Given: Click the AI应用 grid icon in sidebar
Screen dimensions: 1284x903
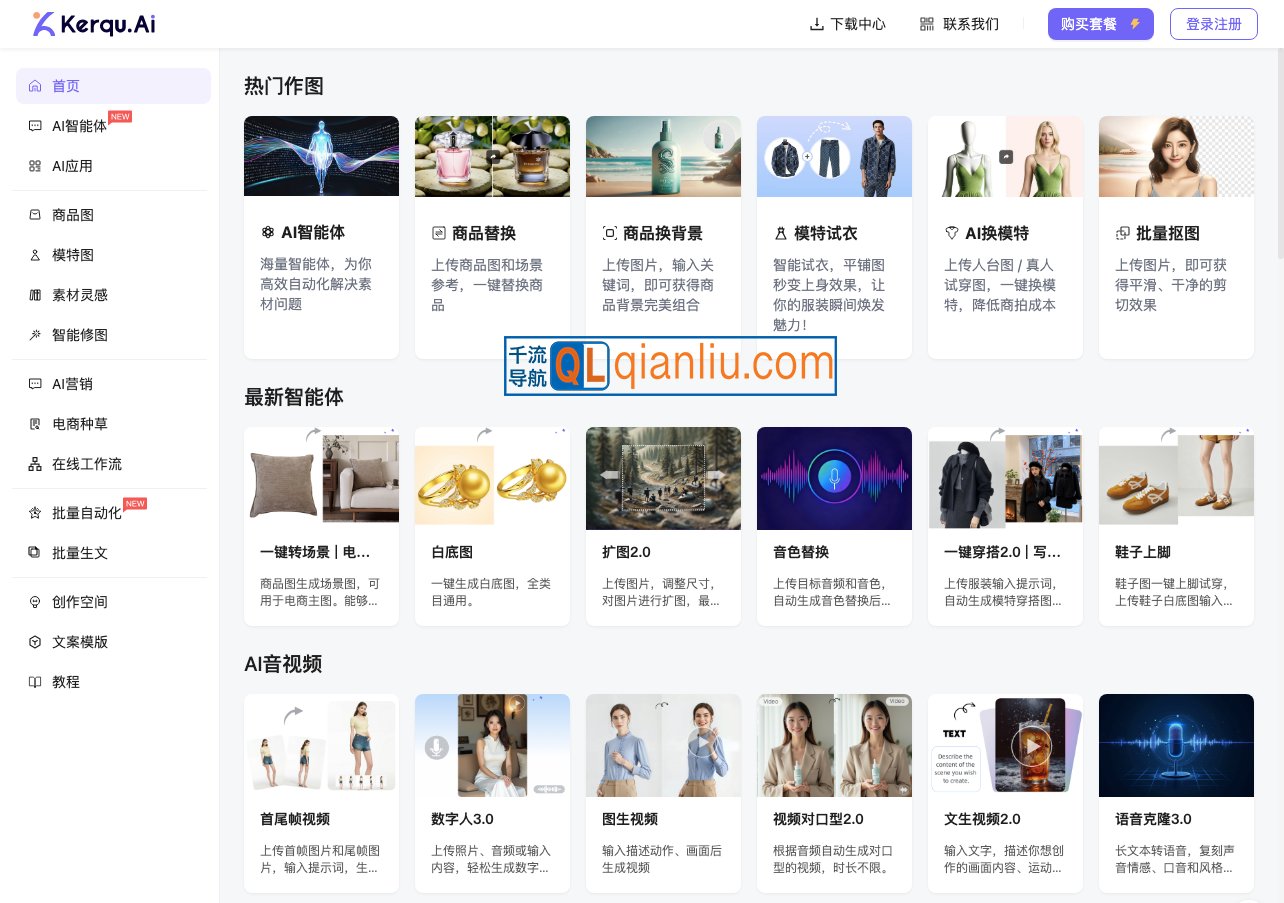Looking at the screenshot, I should pos(35,166).
